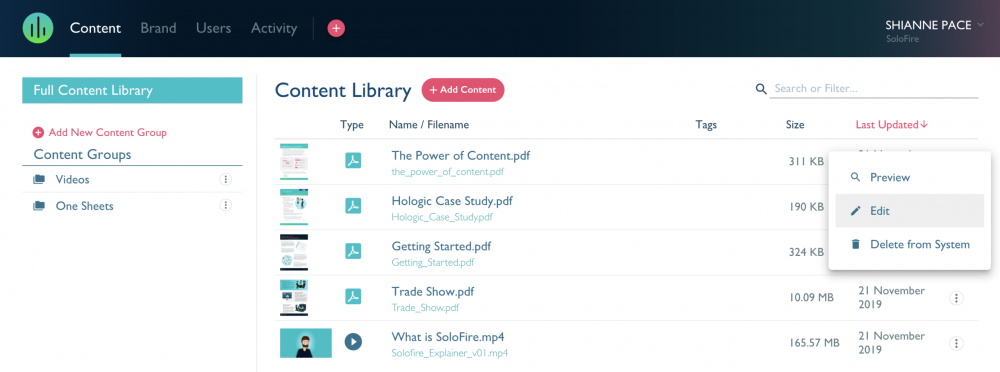Open options menu for Videos group

[225, 179]
